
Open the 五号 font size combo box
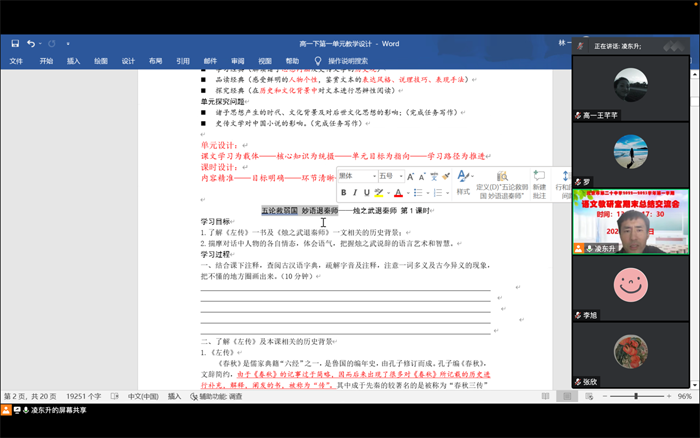(x=391, y=176)
